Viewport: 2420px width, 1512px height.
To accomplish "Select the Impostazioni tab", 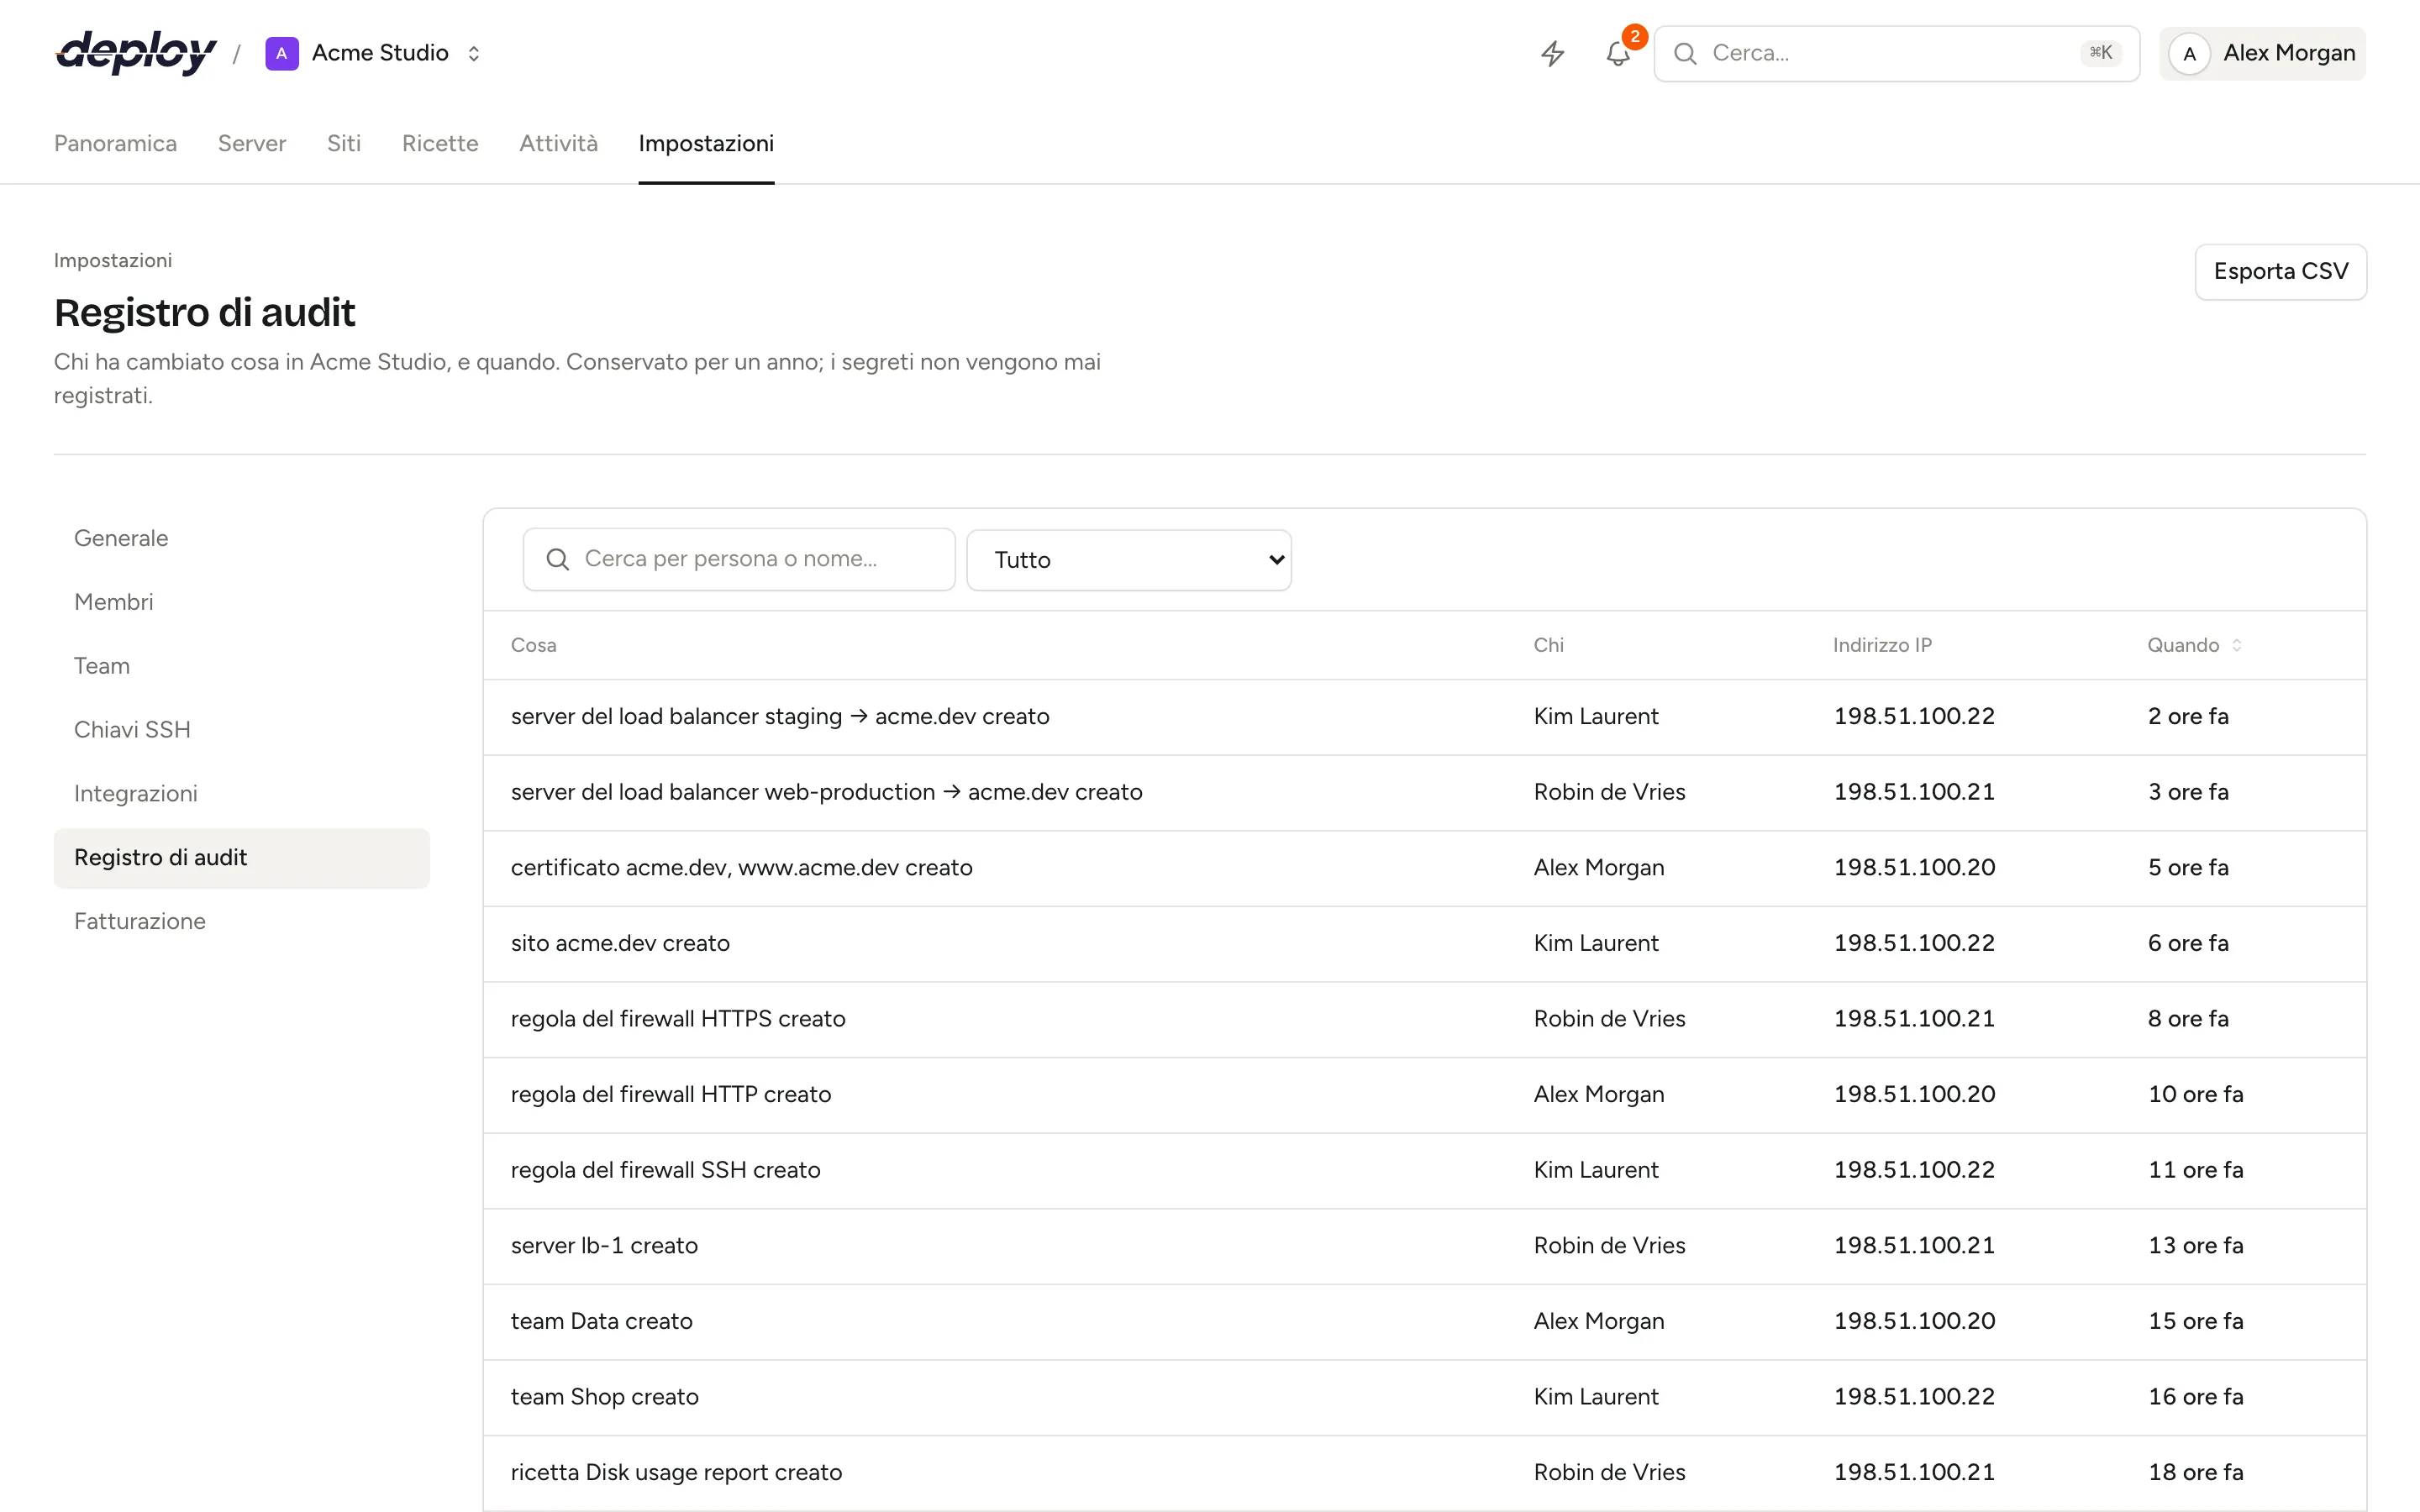I will click(x=706, y=143).
